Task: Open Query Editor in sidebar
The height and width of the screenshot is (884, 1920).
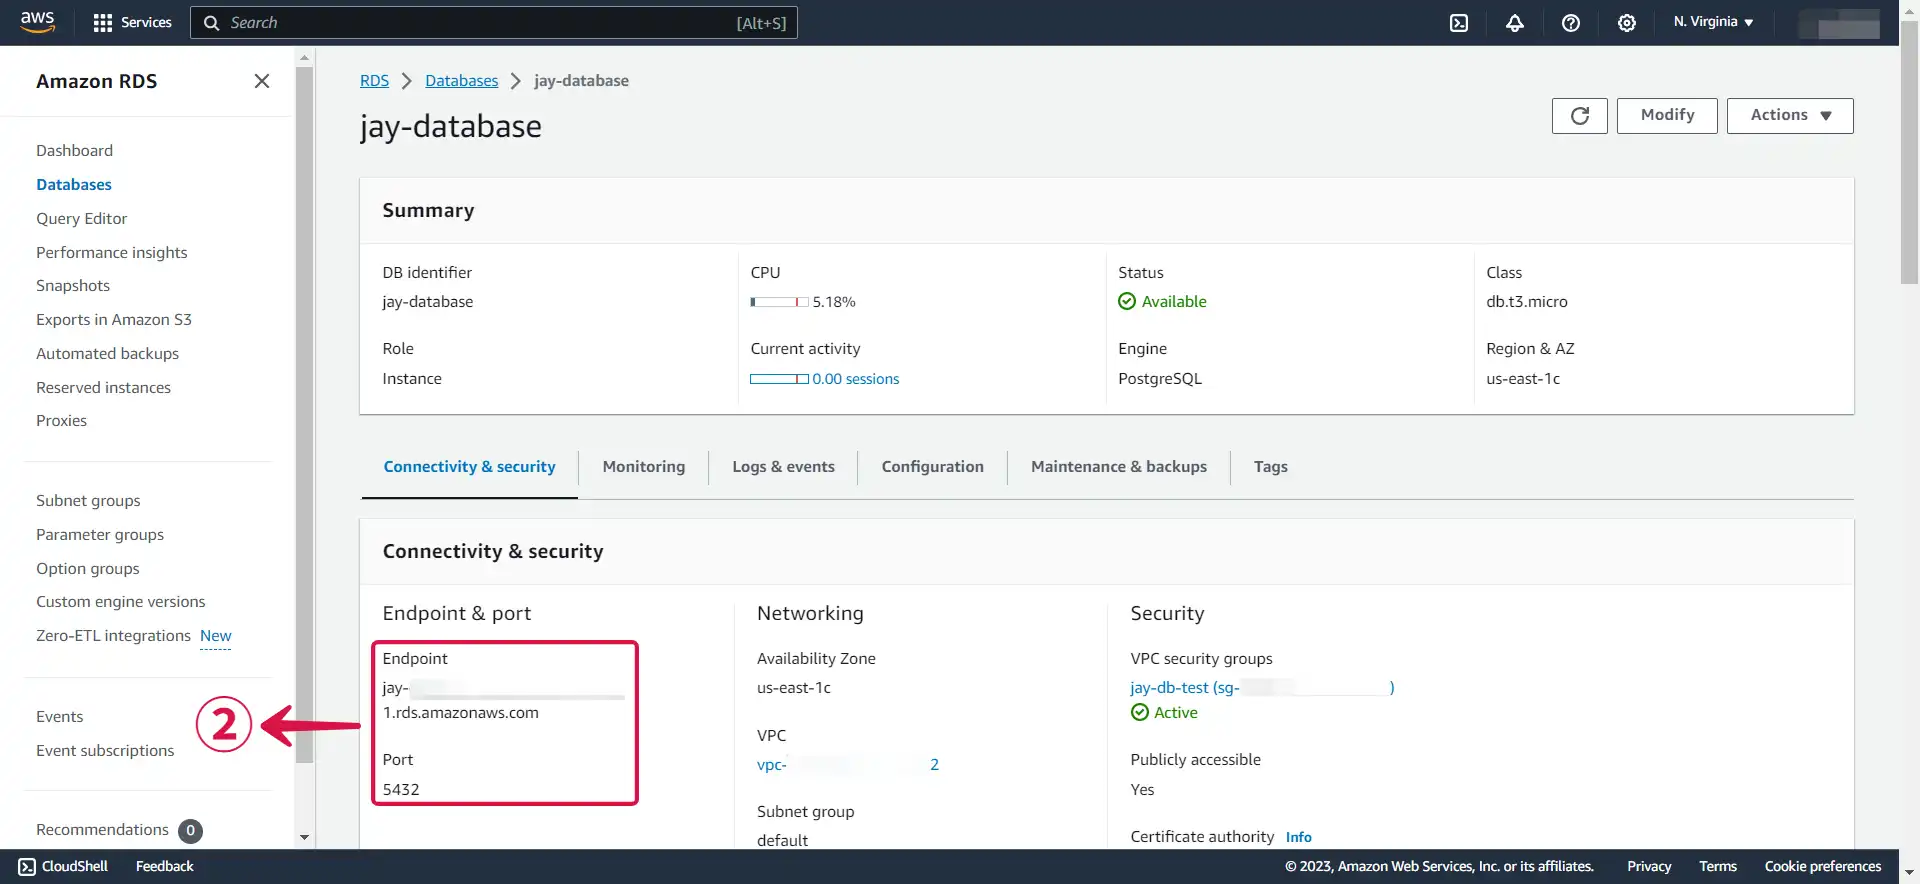Action: point(81,219)
